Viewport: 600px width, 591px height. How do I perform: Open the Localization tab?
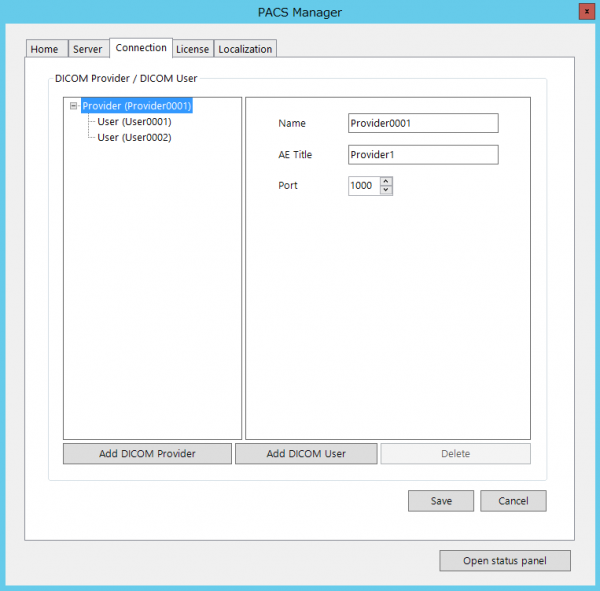point(245,49)
